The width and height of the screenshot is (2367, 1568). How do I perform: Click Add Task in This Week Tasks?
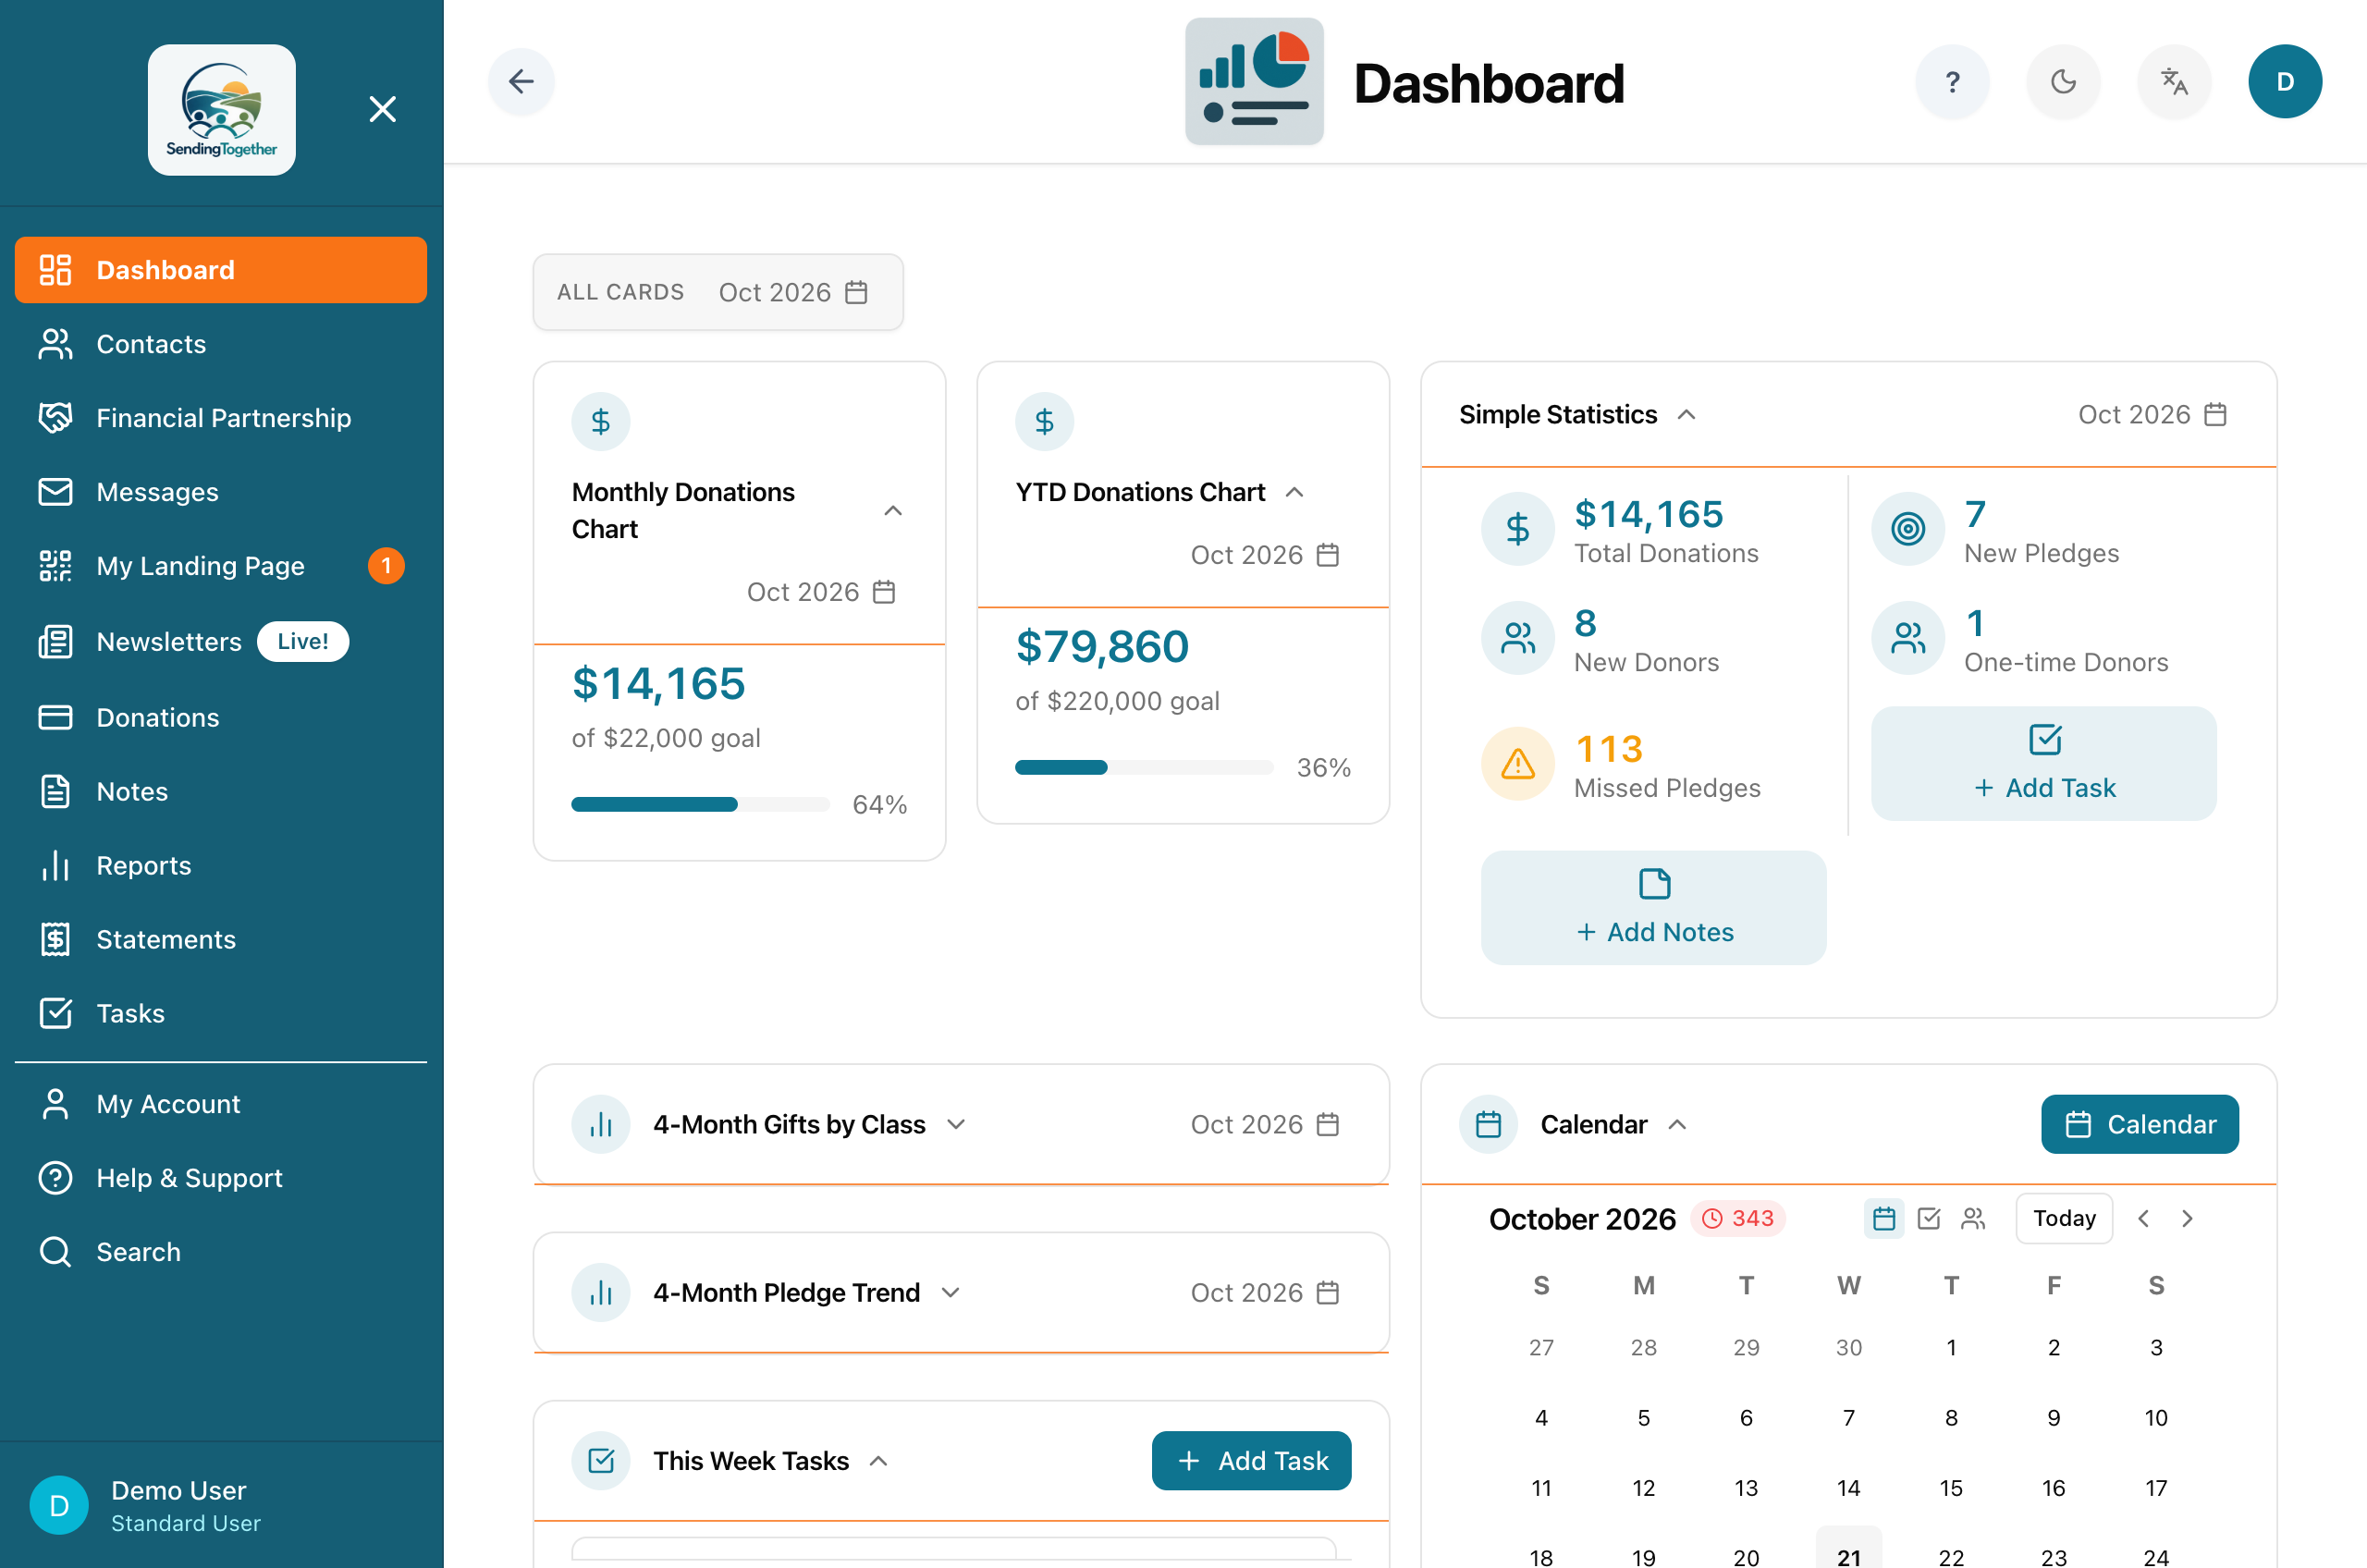click(x=1251, y=1461)
